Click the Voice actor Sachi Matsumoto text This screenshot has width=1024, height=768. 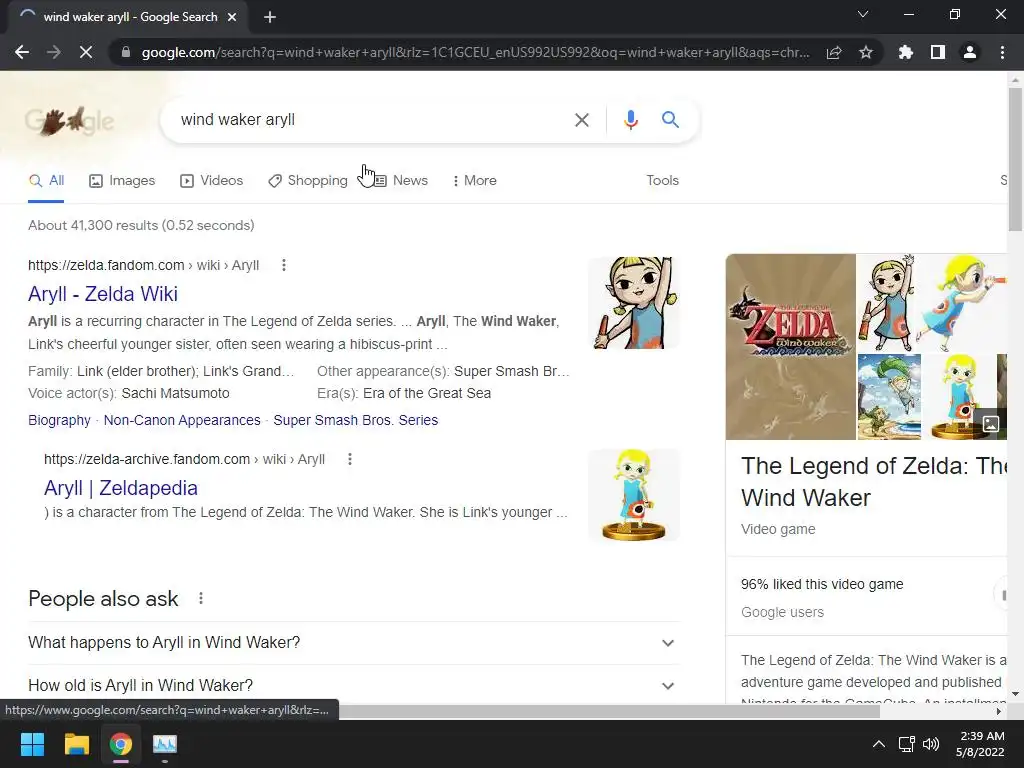pos(129,394)
